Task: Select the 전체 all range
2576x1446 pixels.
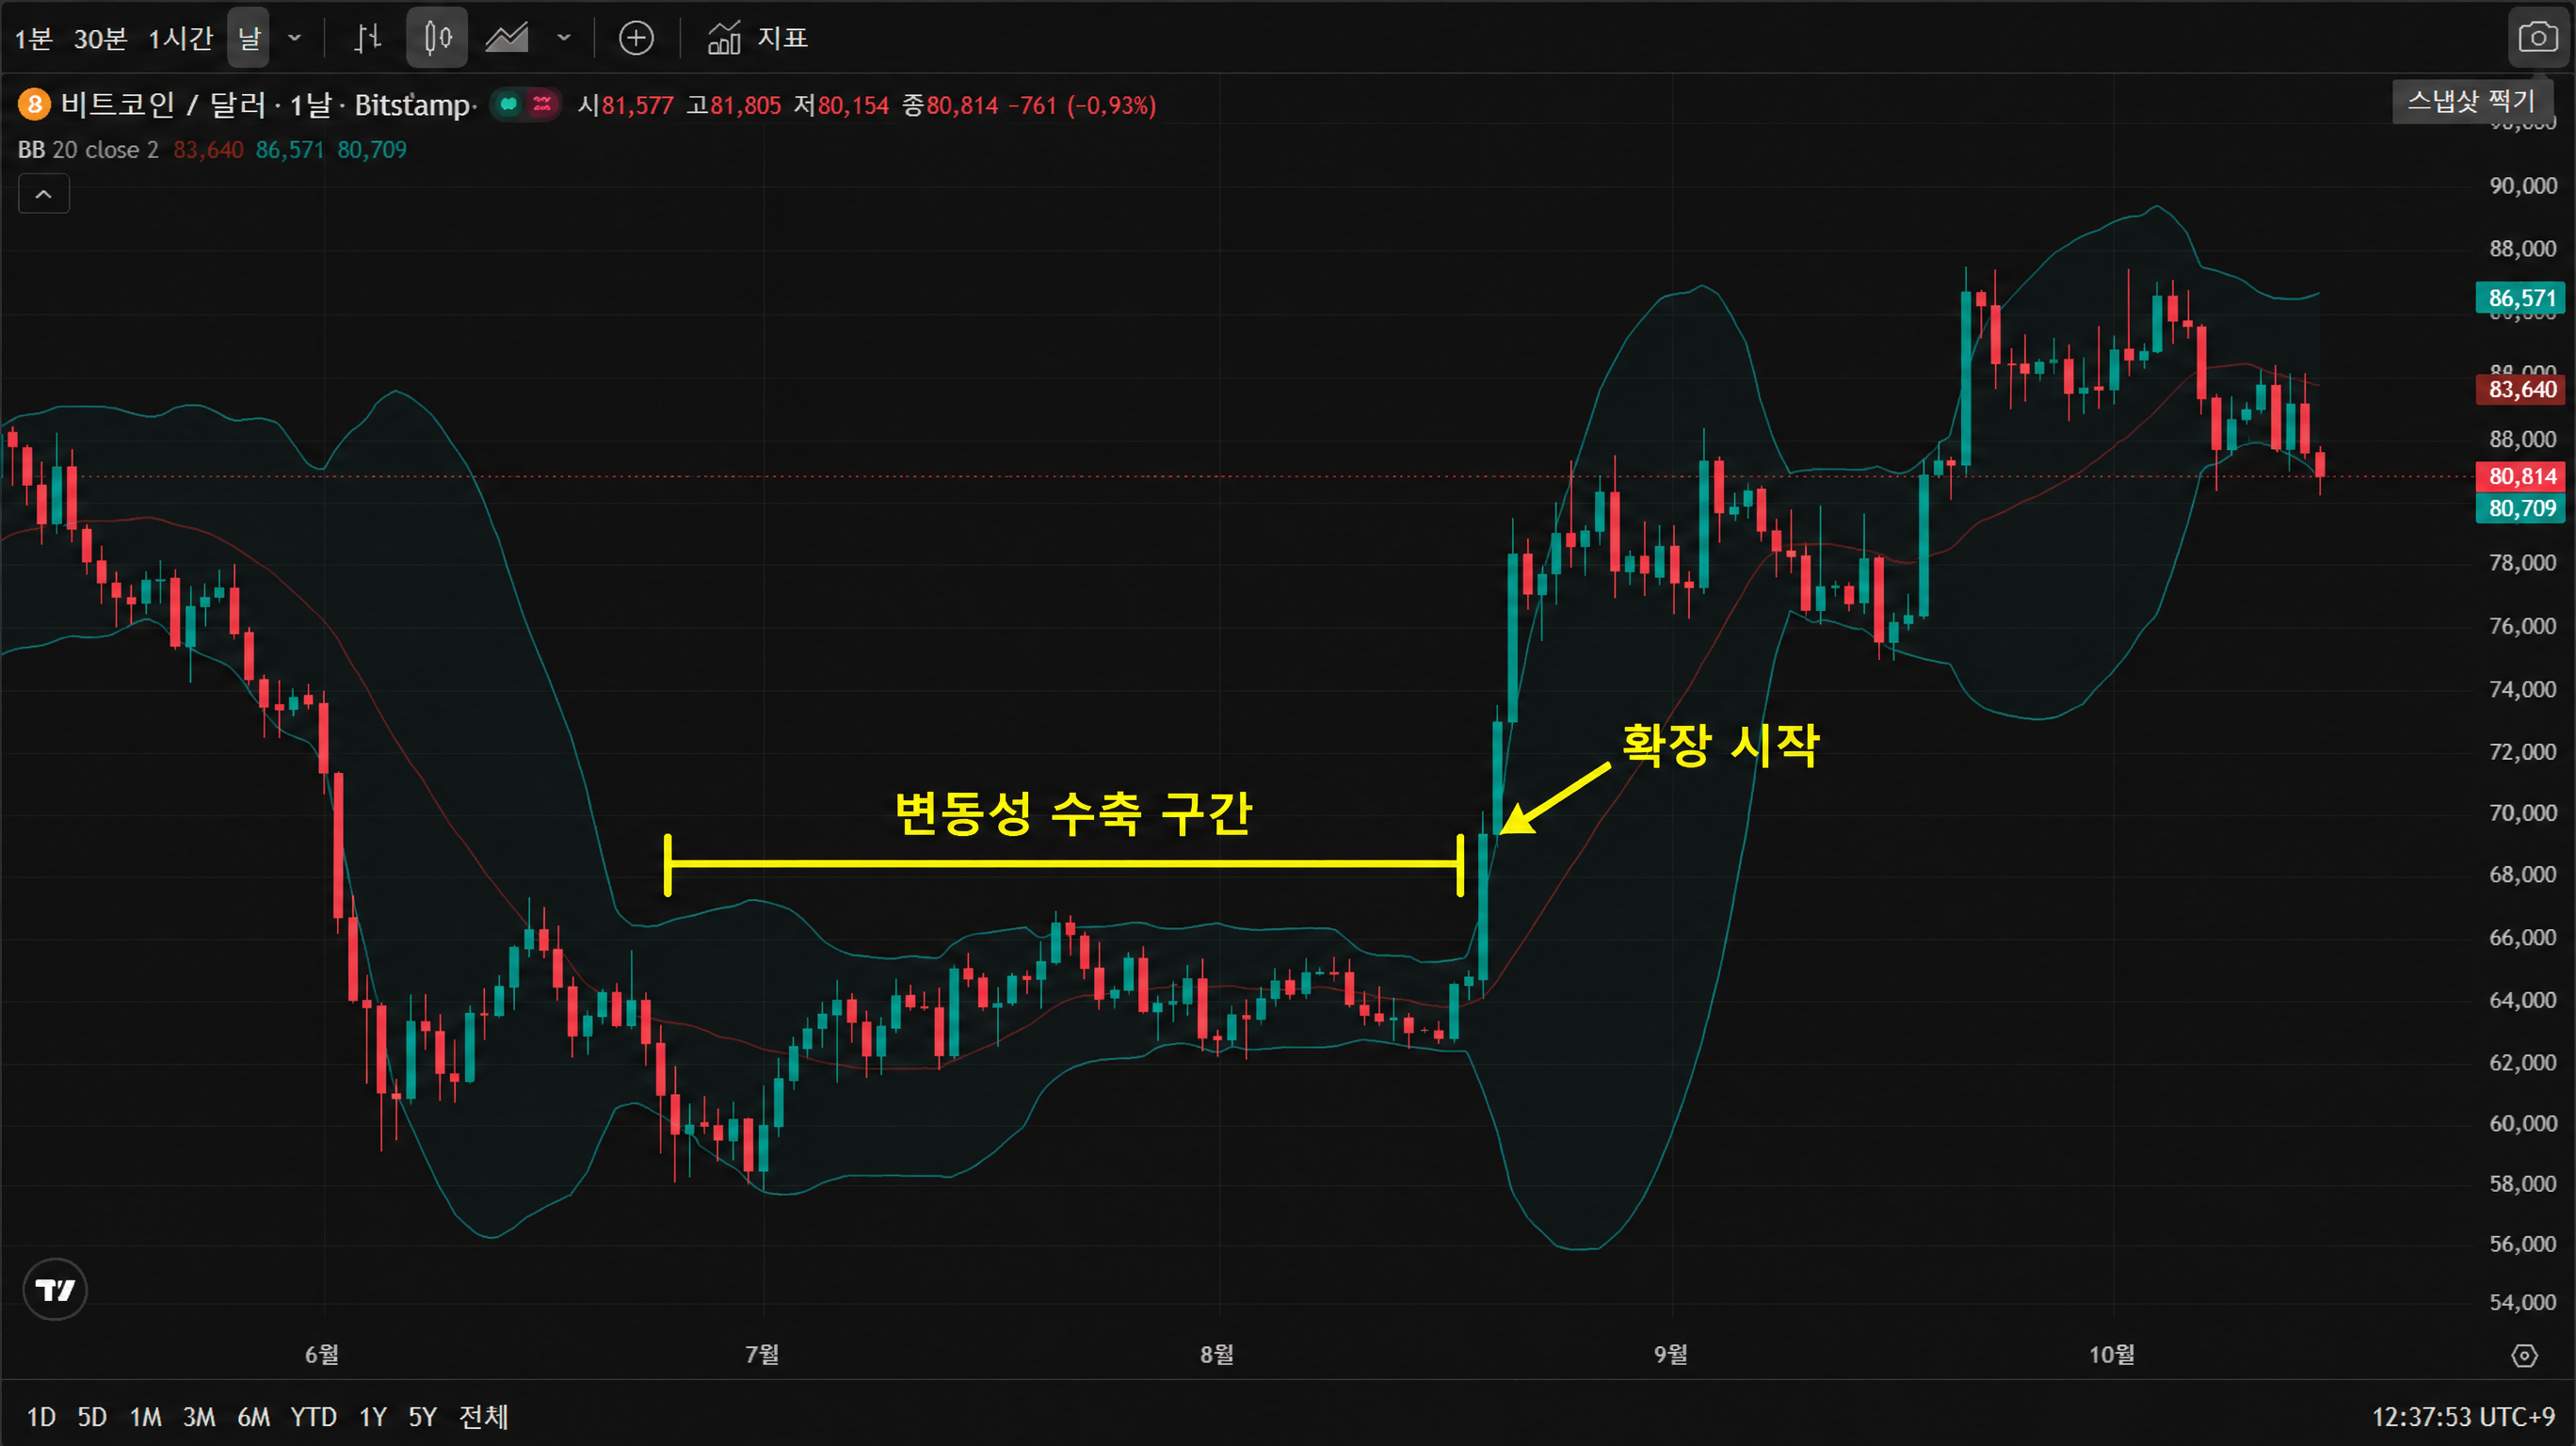Action: coord(484,1417)
